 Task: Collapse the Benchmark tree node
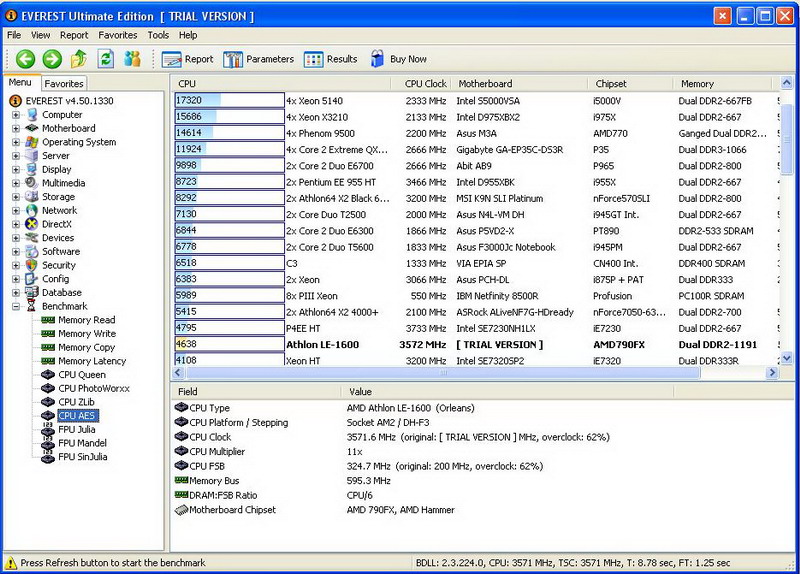(16, 307)
